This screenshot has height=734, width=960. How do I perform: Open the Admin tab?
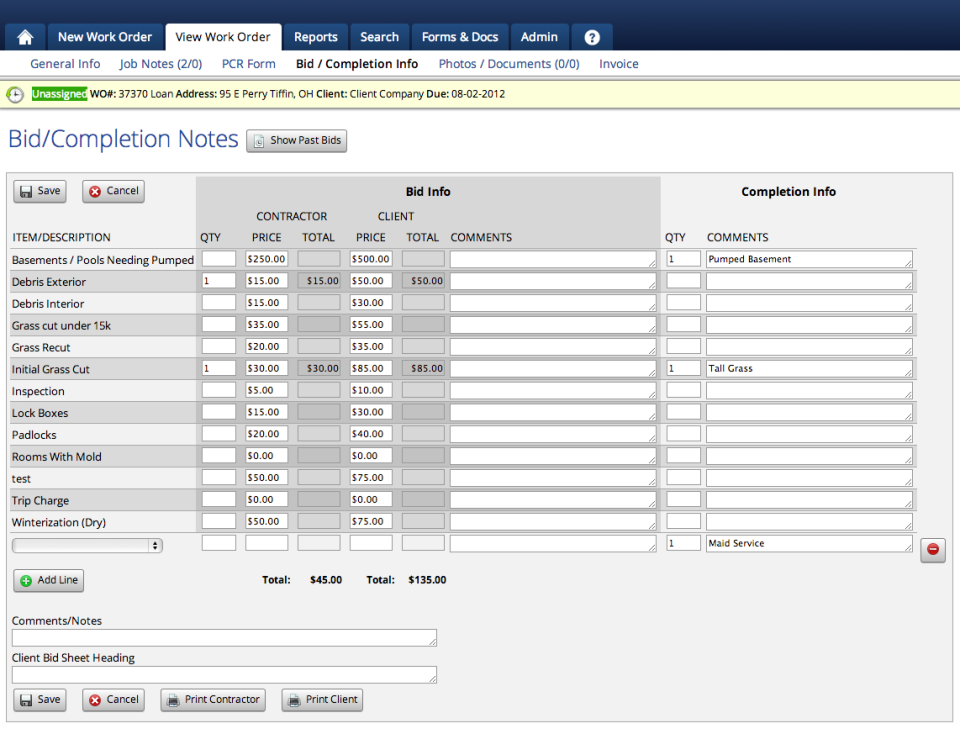point(539,36)
